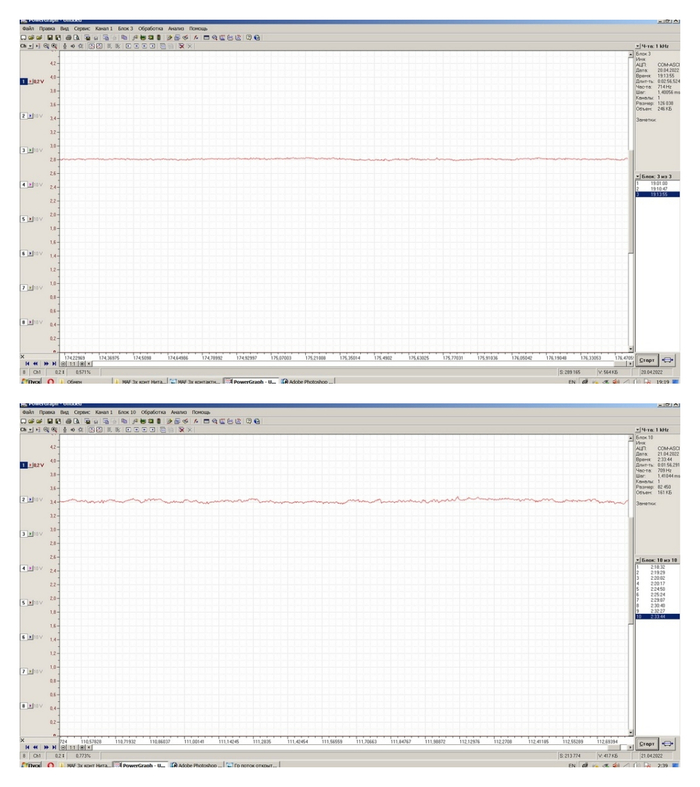The width and height of the screenshot is (700, 787).
Task: Step forward with fast-forward arrows in Блок 3 window
Action: tap(46, 364)
